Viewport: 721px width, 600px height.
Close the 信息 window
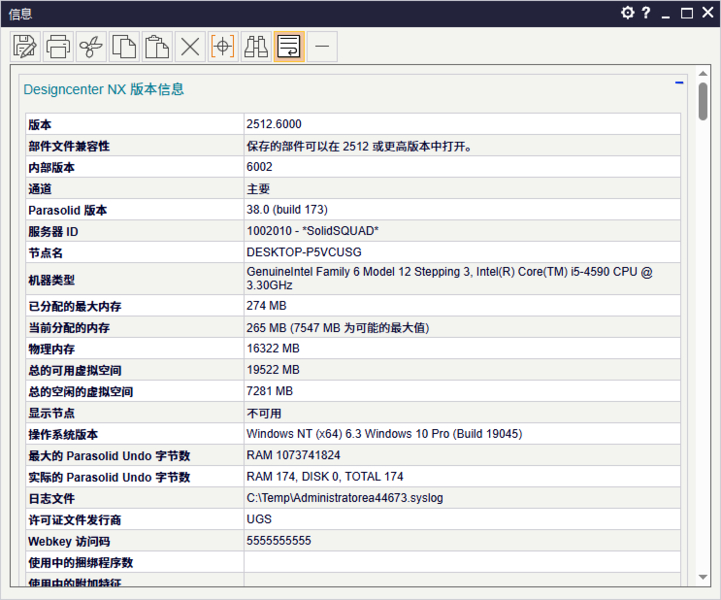708,12
